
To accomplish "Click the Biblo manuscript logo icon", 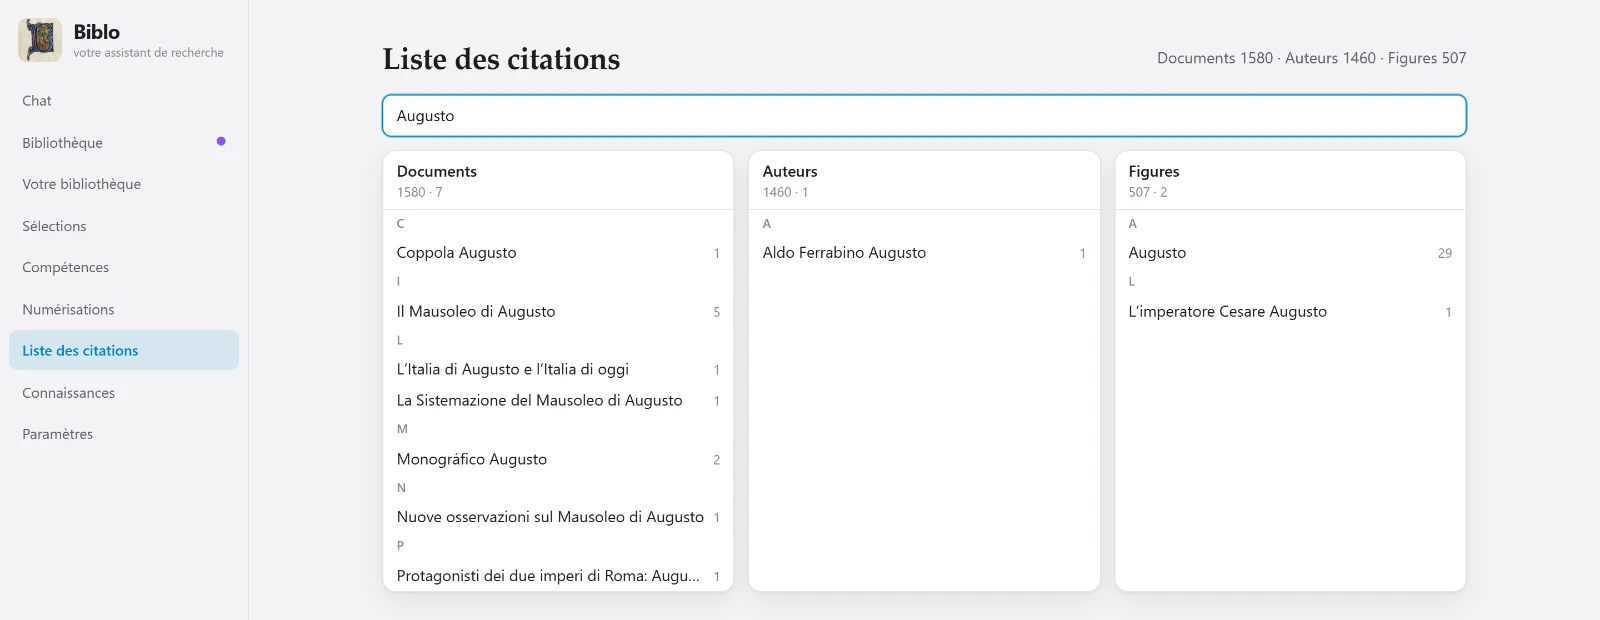I will point(40,40).
